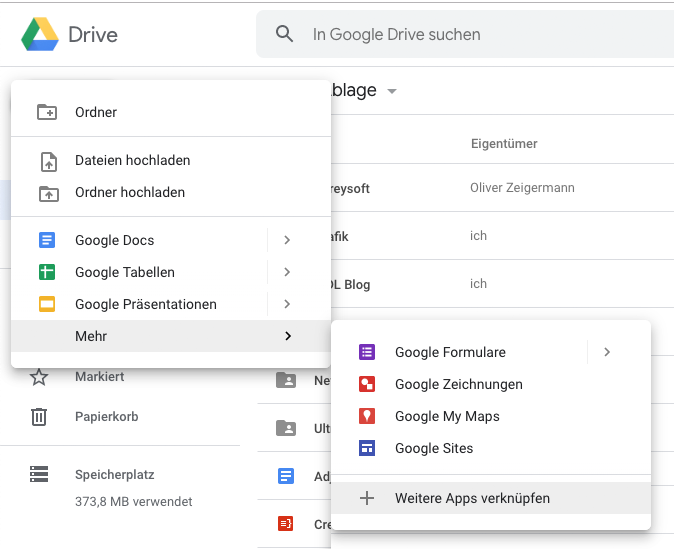Image resolution: width=674 pixels, height=549 pixels.
Task: Click the shared folder icon in the 'Ne' row
Action: 286,380
